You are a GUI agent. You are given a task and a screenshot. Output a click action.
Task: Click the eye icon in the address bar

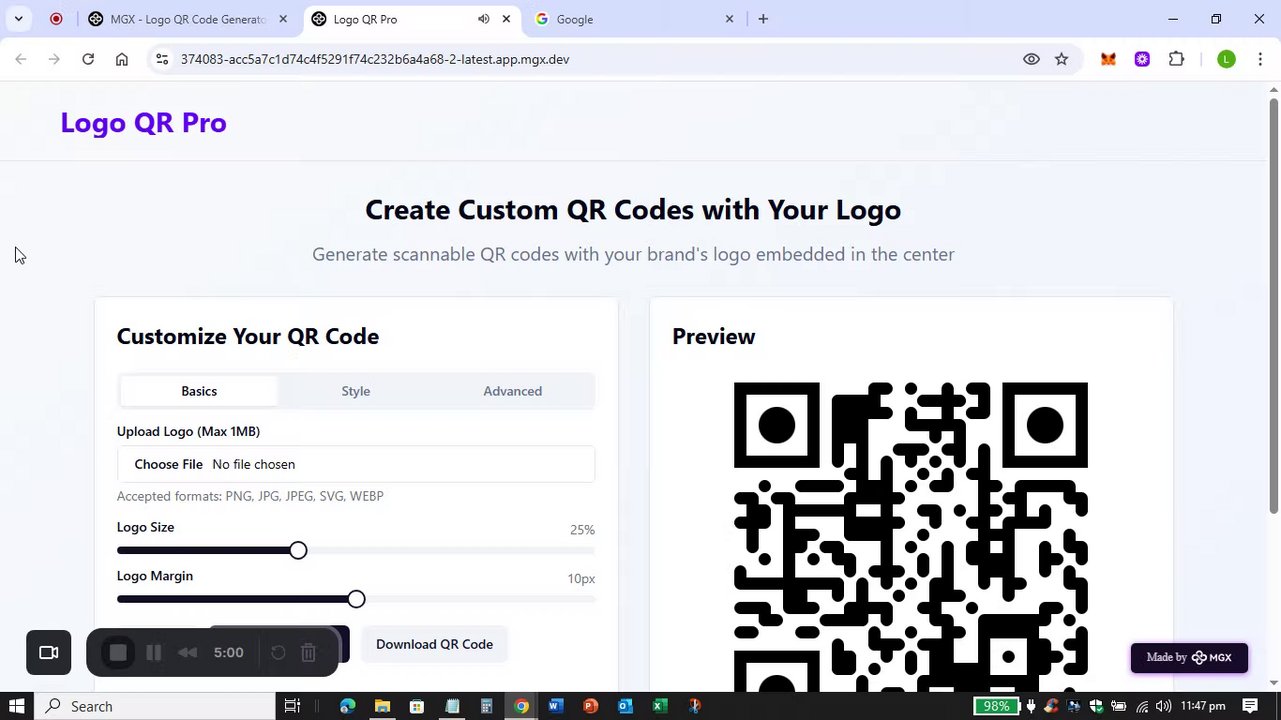(x=1031, y=59)
